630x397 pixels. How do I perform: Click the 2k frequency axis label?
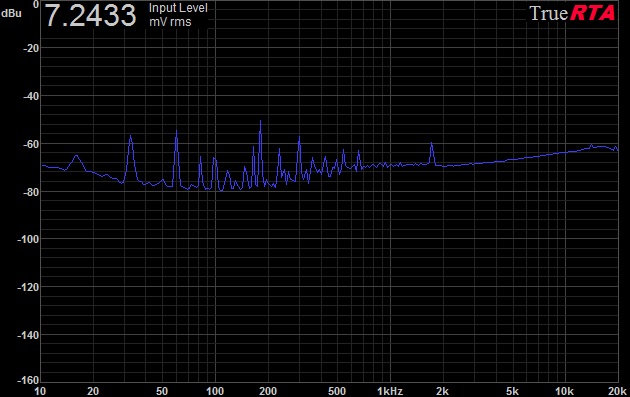click(442, 391)
